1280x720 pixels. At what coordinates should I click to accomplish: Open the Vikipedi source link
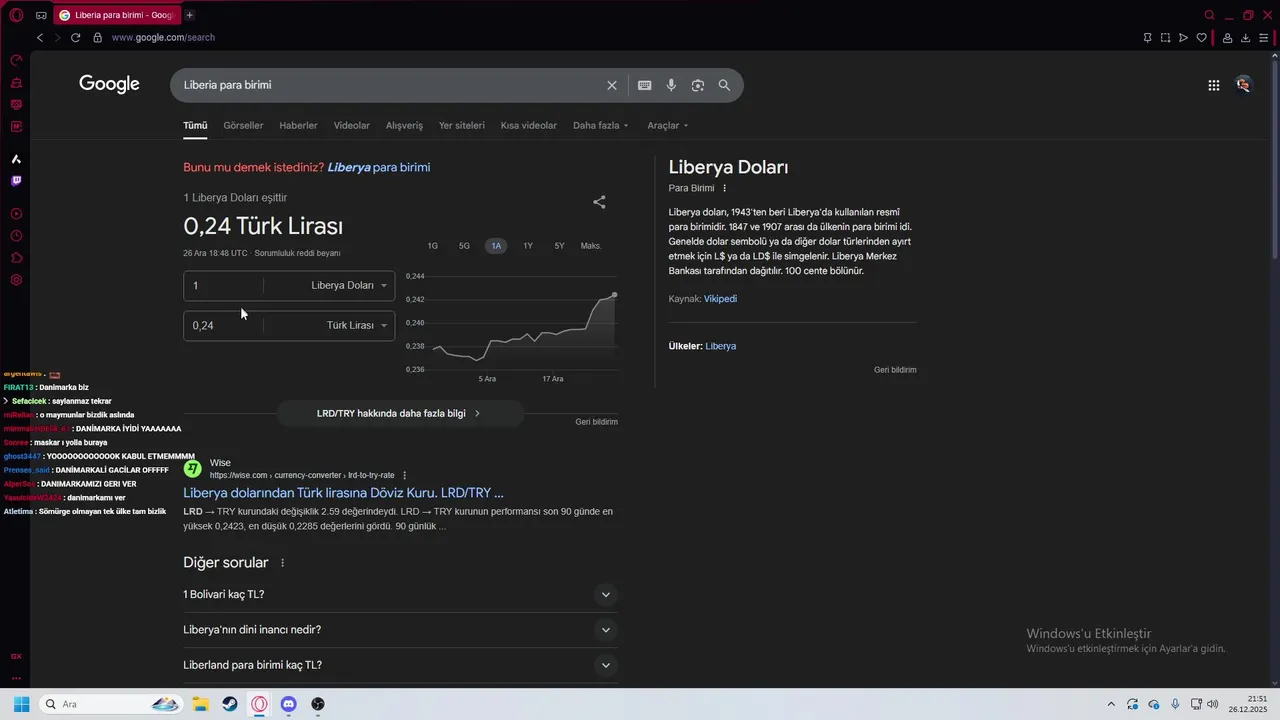720,299
